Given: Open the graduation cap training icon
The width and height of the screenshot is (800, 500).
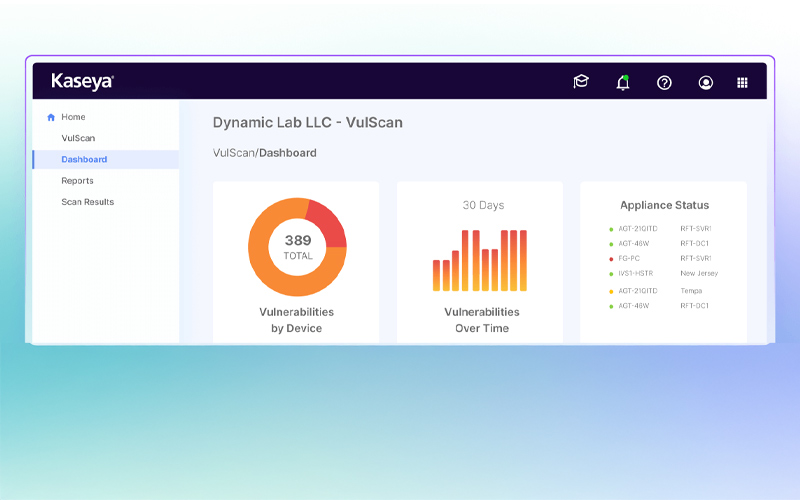Looking at the screenshot, I should point(581,82).
